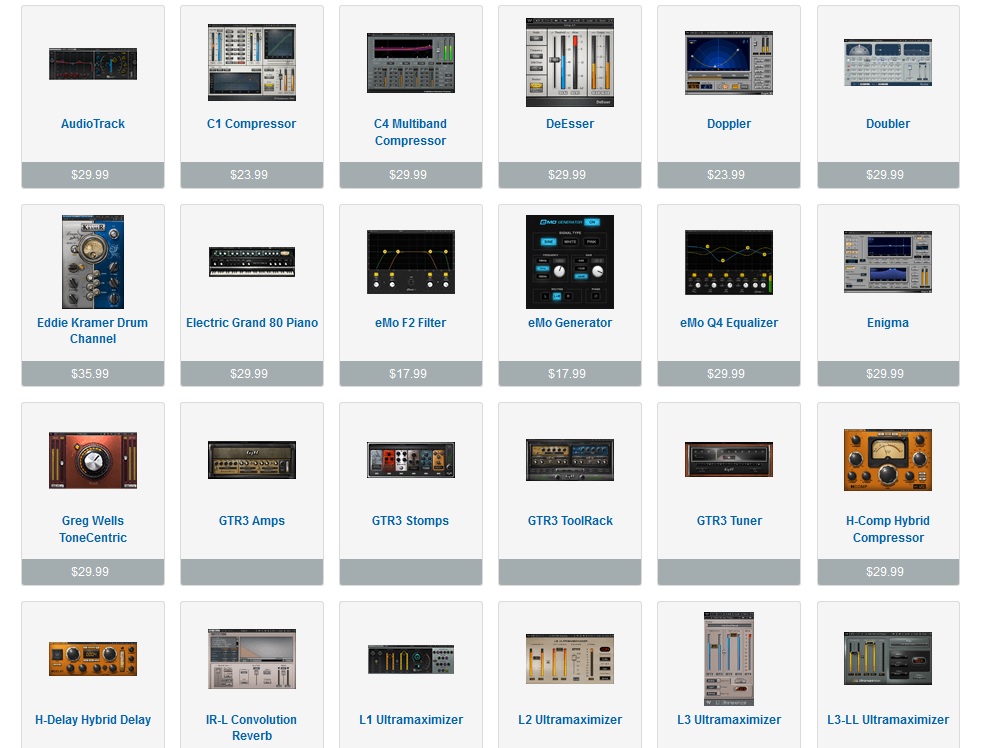
Task: Open the DeEsser plugin image
Action: [x=570, y=62]
